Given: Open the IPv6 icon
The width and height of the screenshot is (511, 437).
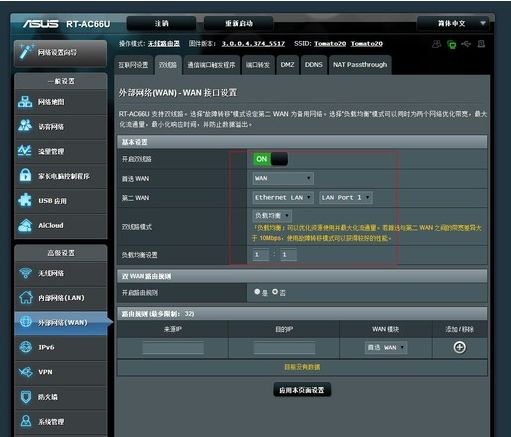Looking at the screenshot, I should click(26, 347).
